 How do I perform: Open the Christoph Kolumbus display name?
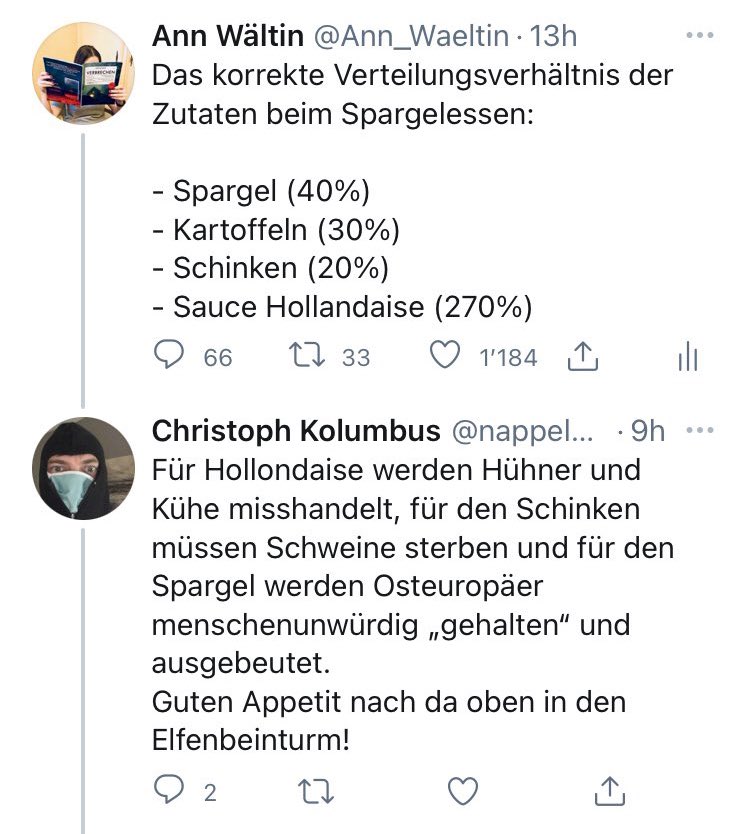[296, 431]
